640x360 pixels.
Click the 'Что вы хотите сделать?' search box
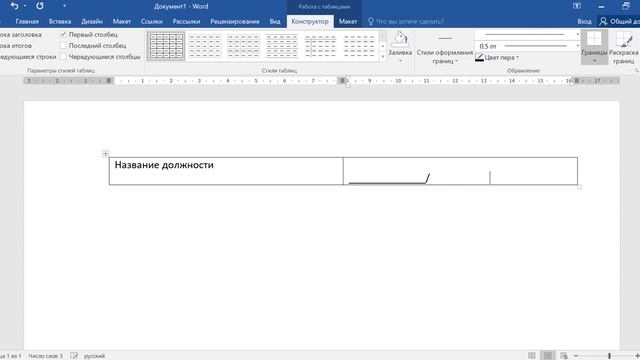(x=405, y=21)
